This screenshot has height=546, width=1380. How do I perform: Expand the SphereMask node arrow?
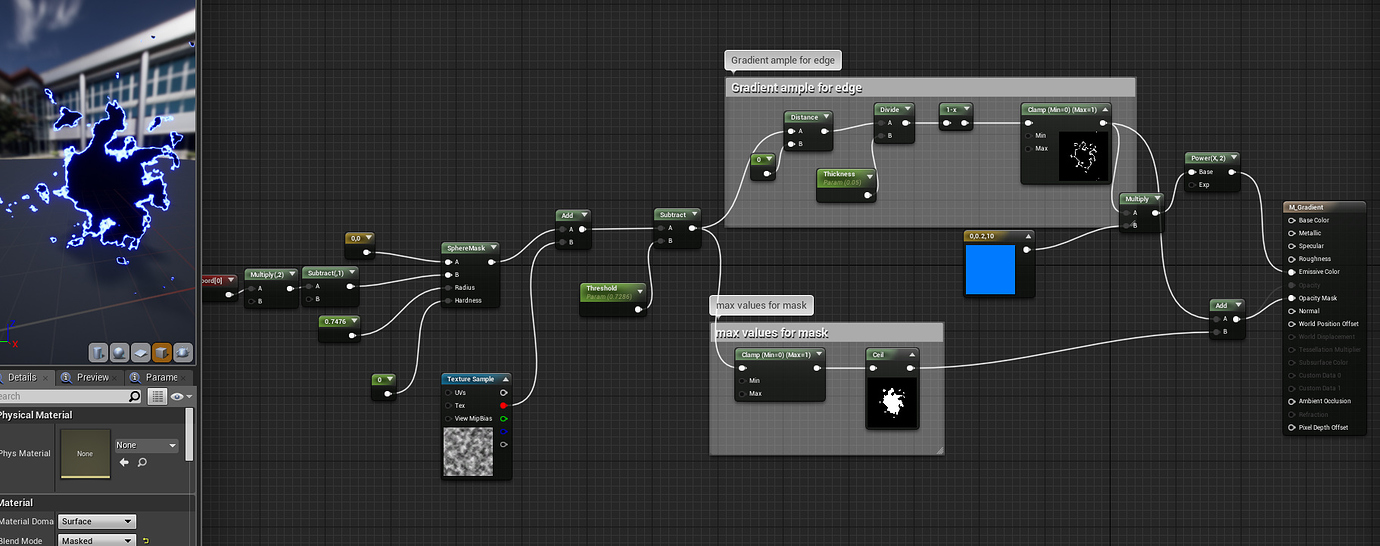(x=490, y=248)
